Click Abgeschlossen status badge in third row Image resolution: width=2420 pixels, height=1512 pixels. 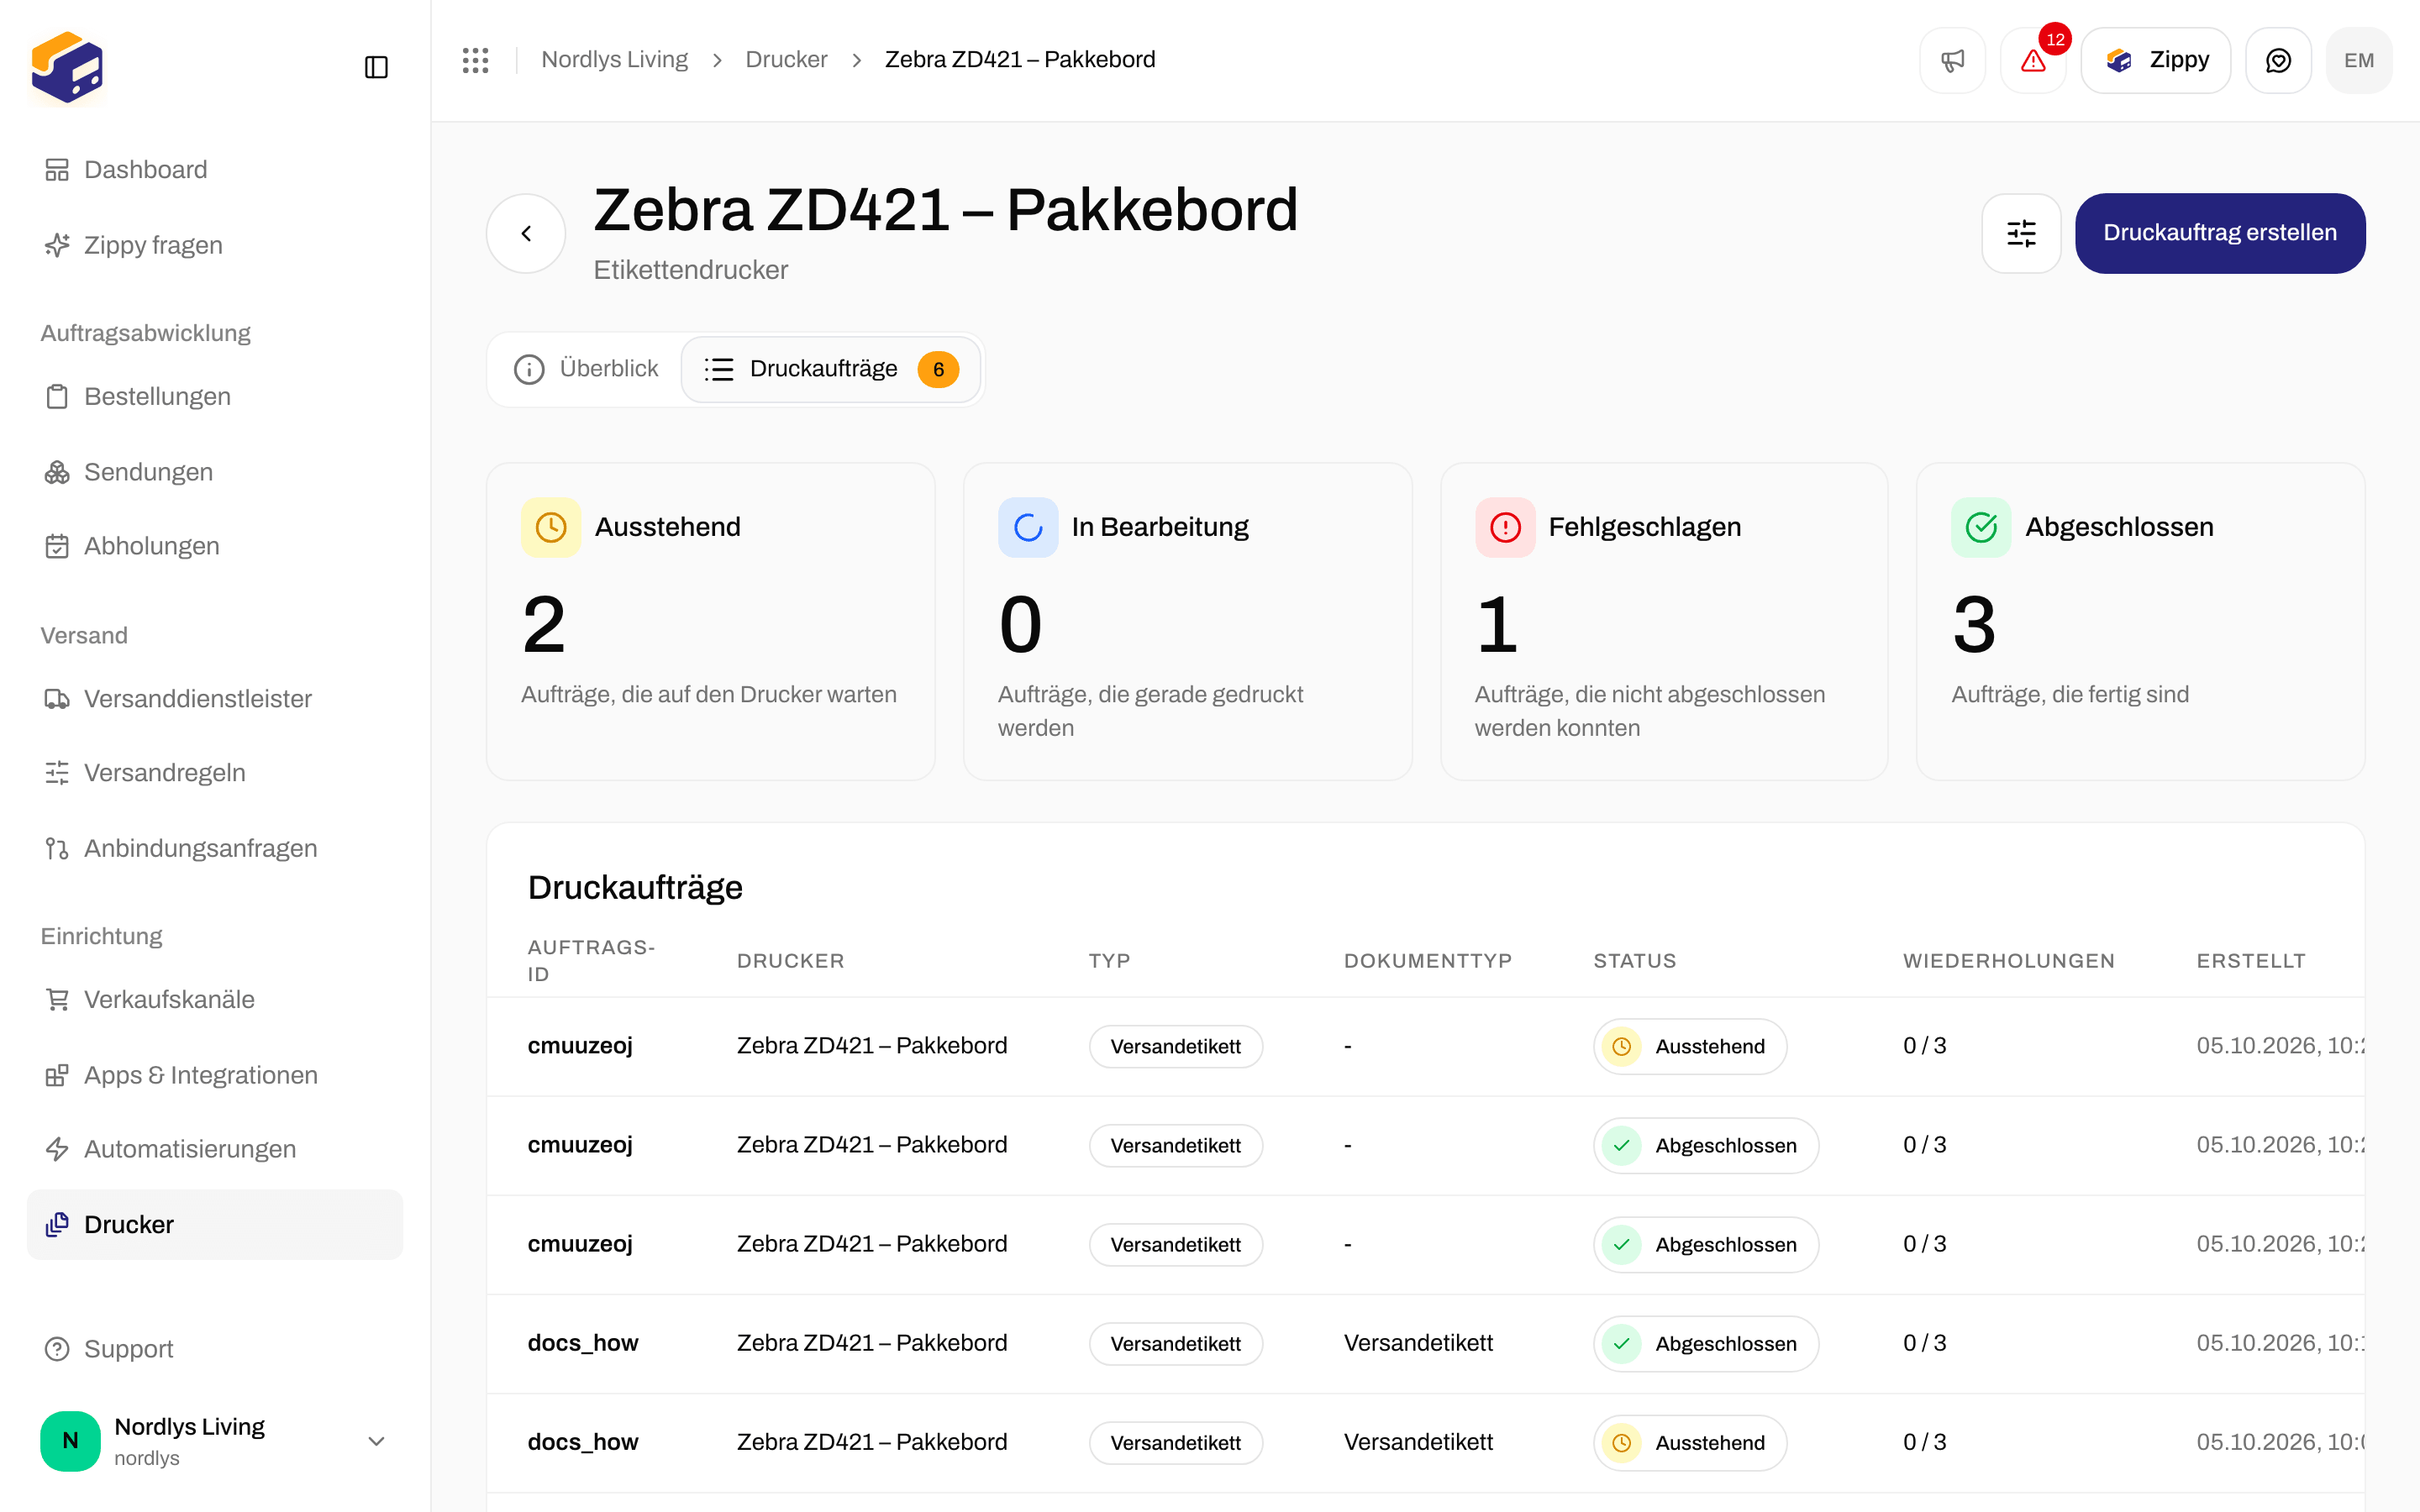(x=1706, y=1245)
